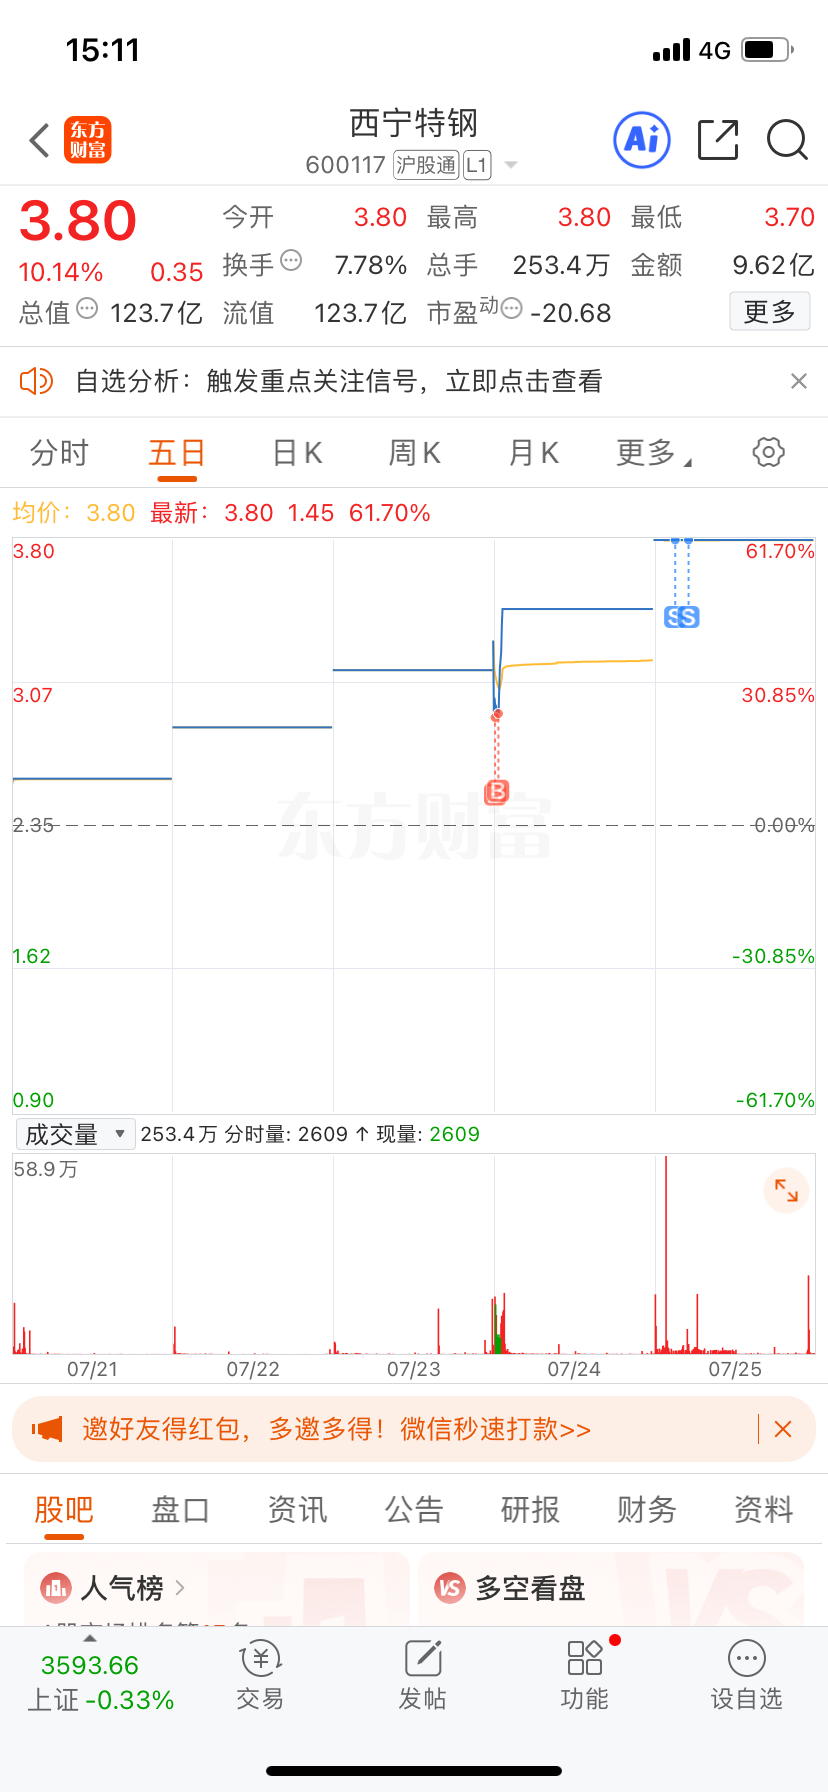Switch to 日K chart tab
Screen dimensions: 828x1792
click(297, 453)
